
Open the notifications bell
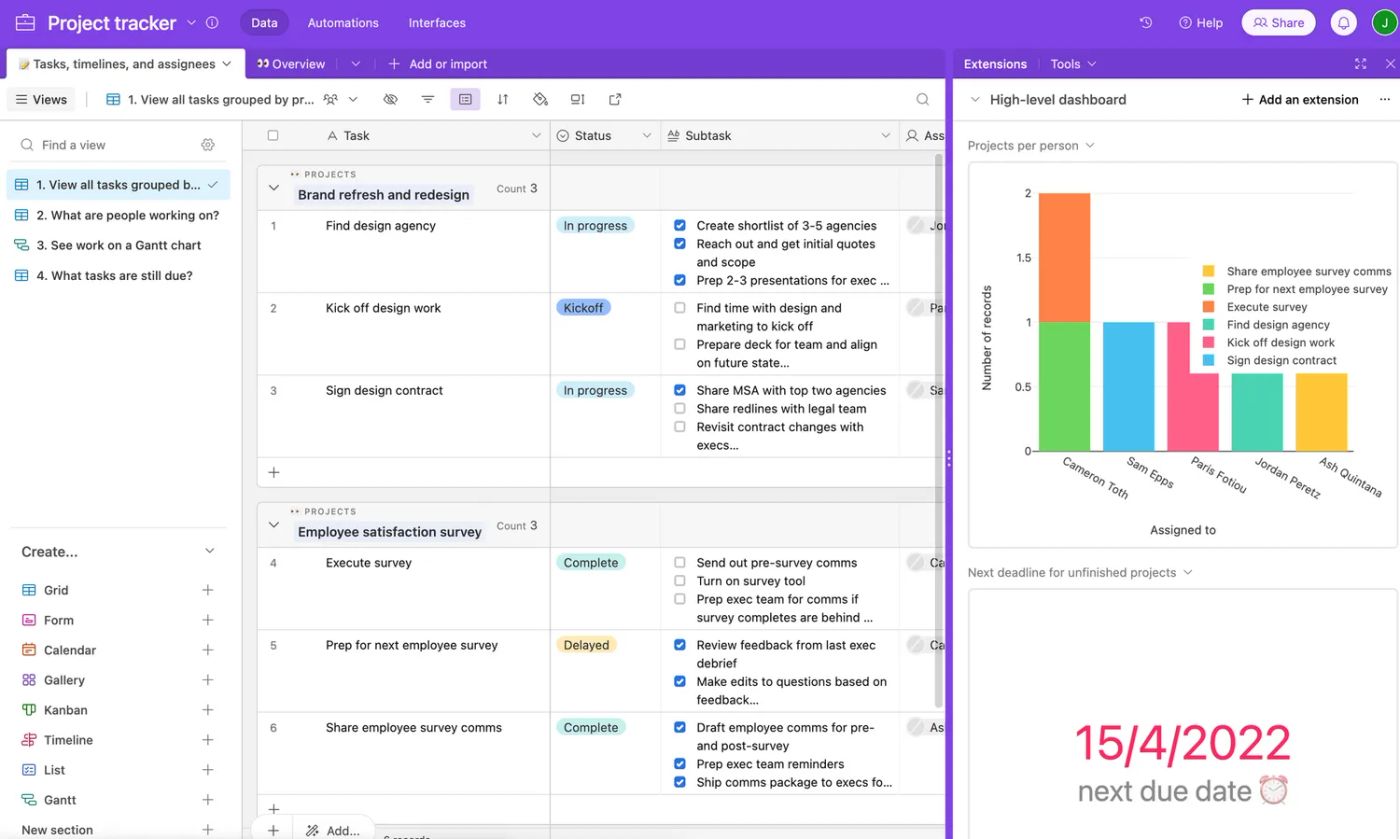coord(1343,21)
